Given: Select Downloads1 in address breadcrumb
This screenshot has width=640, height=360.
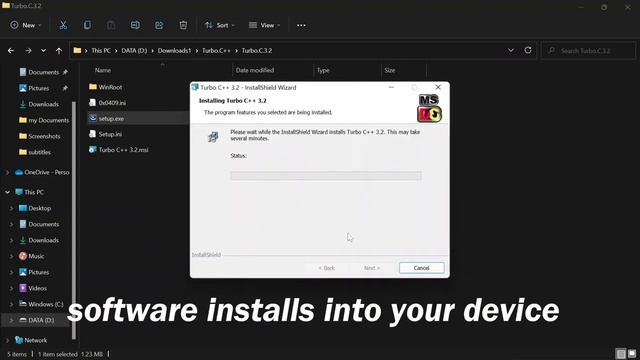Looking at the screenshot, I should 174,51.
